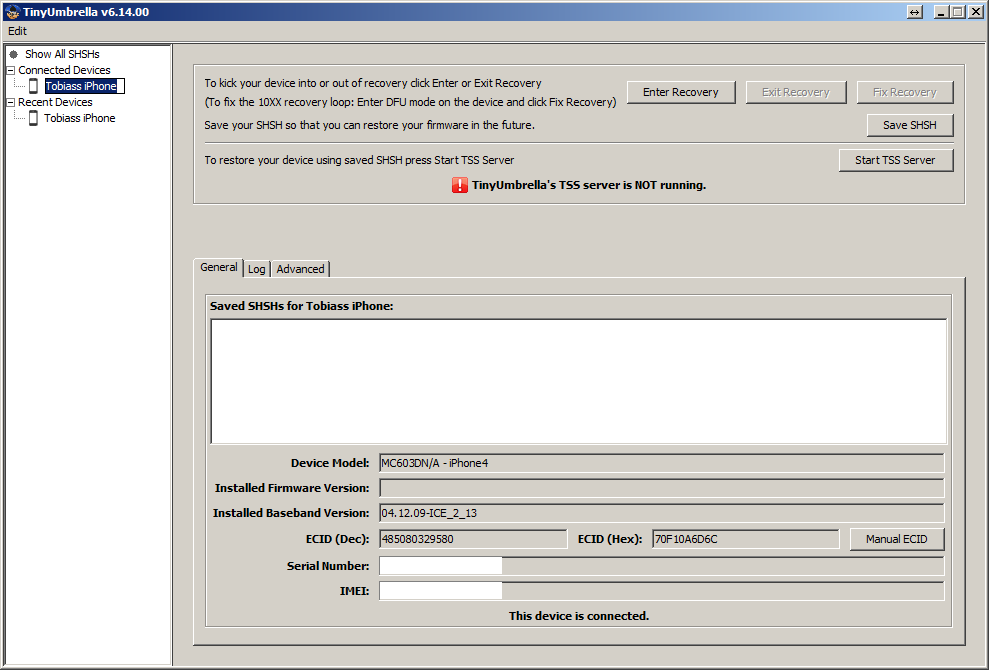Viewport: 989px width, 670px height.
Task: Collapse the Connected Devices tree node
Action: tap(10, 70)
